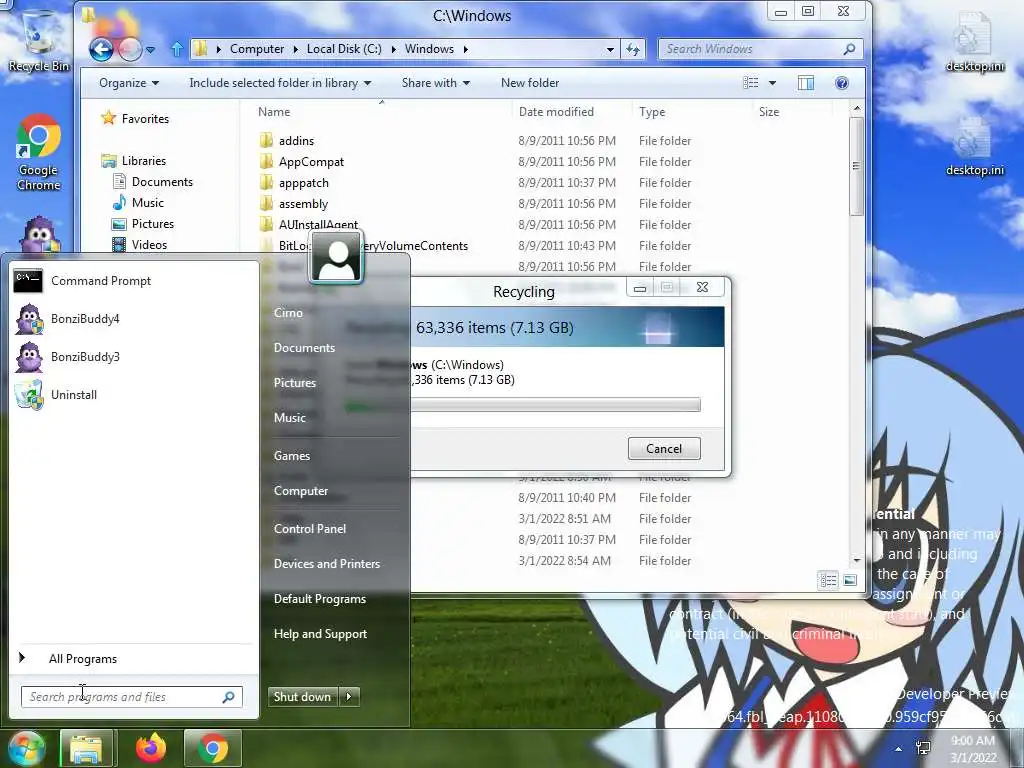
Task: Expand the view options dropdown arrow
Action: click(773, 83)
